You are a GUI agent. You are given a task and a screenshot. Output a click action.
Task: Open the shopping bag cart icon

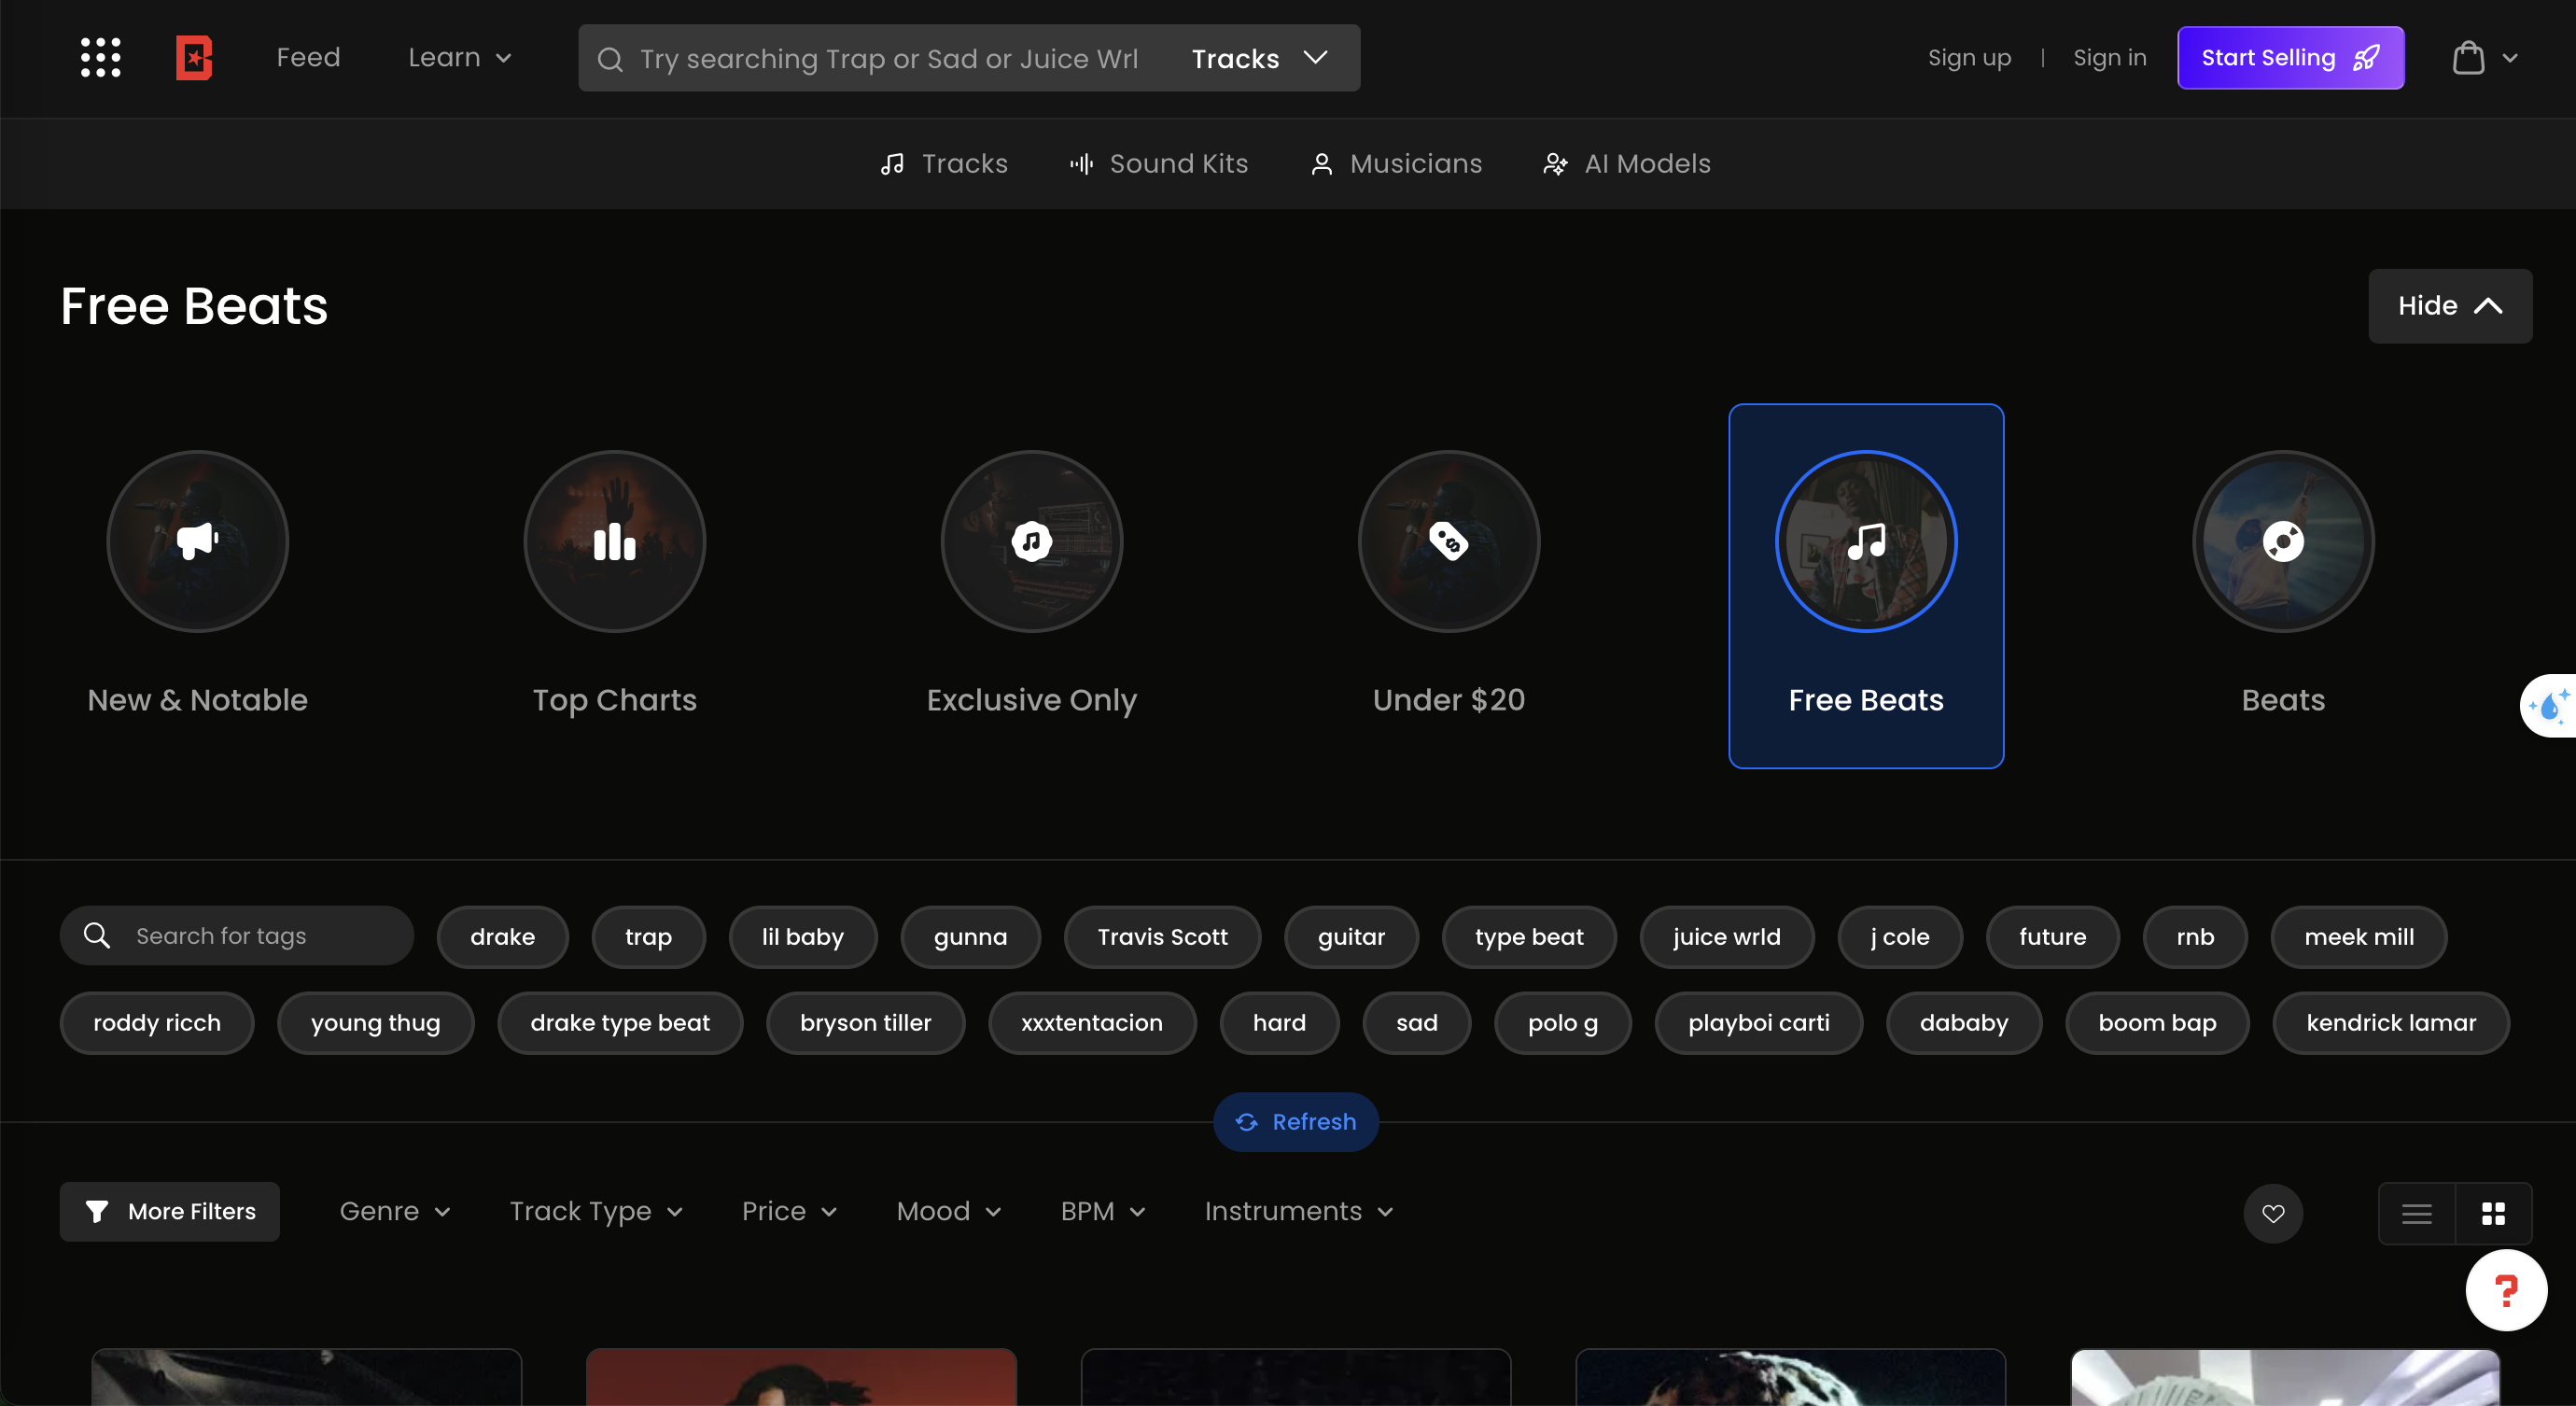(x=2468, y=58)
